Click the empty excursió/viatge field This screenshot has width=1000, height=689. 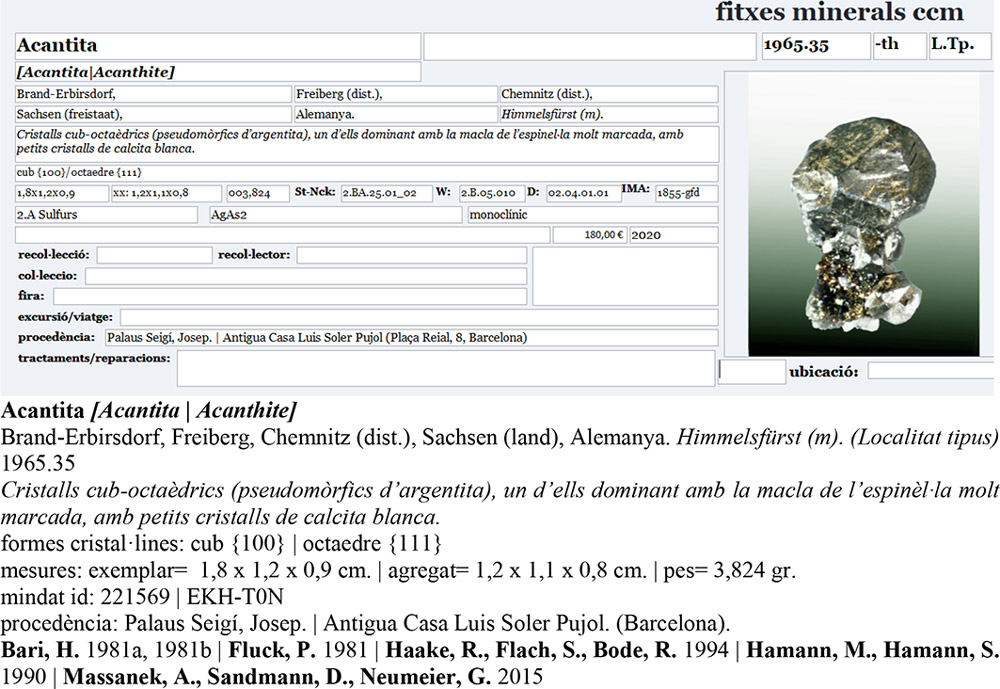(x=419, y=317)
